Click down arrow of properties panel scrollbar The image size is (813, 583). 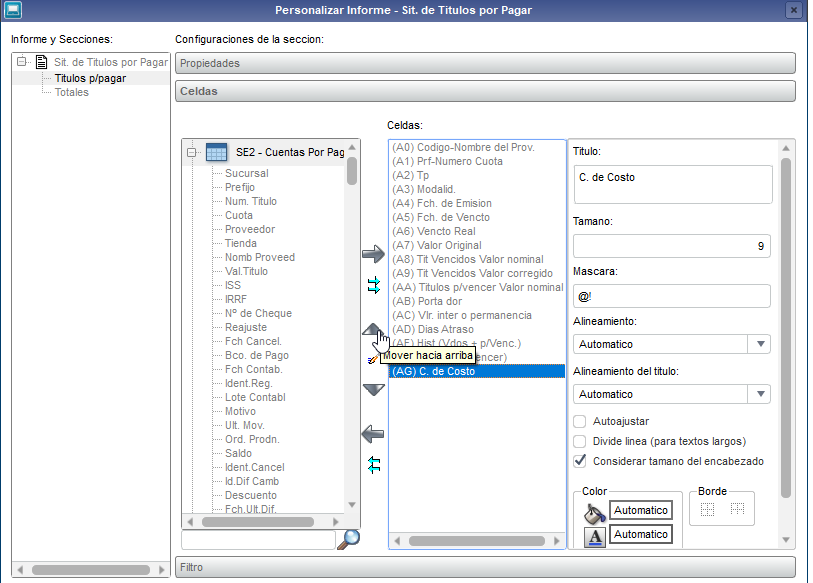point(786,540)
